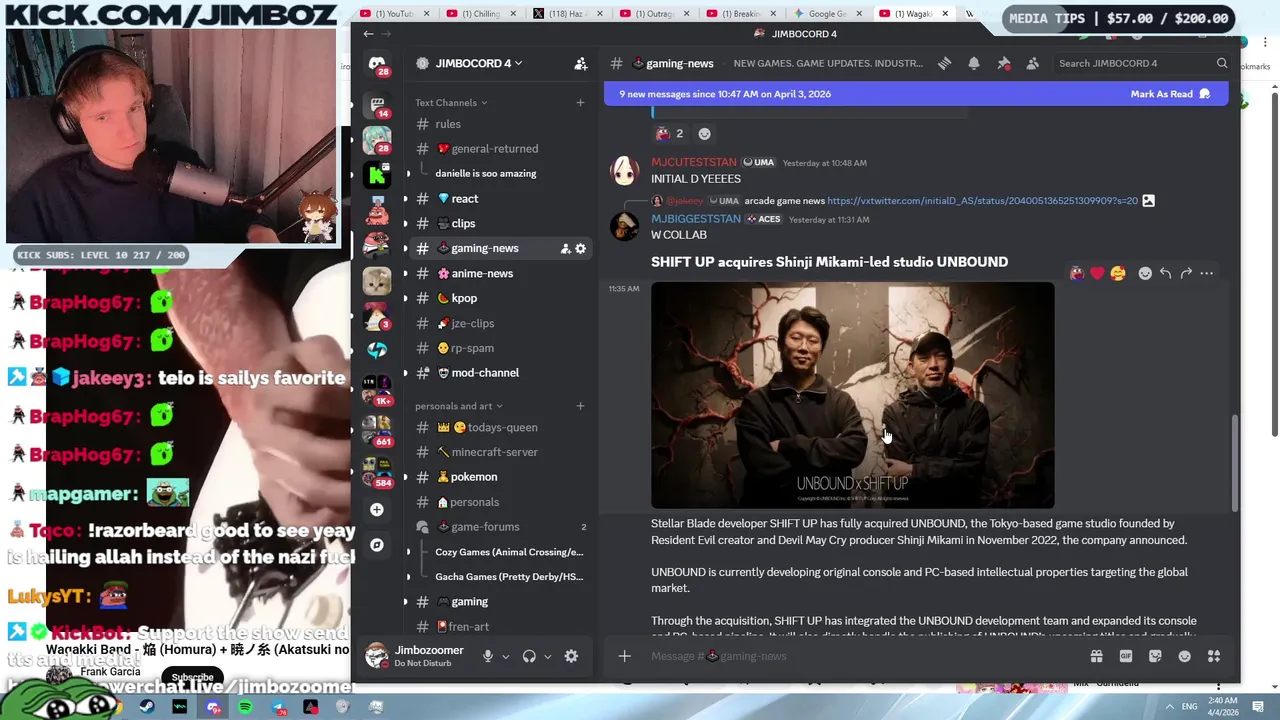The height and width of the screenshot is (720, 1280).
Task: Click Search JIMBOCORD 4 field
Action: tap(1143, 63)
